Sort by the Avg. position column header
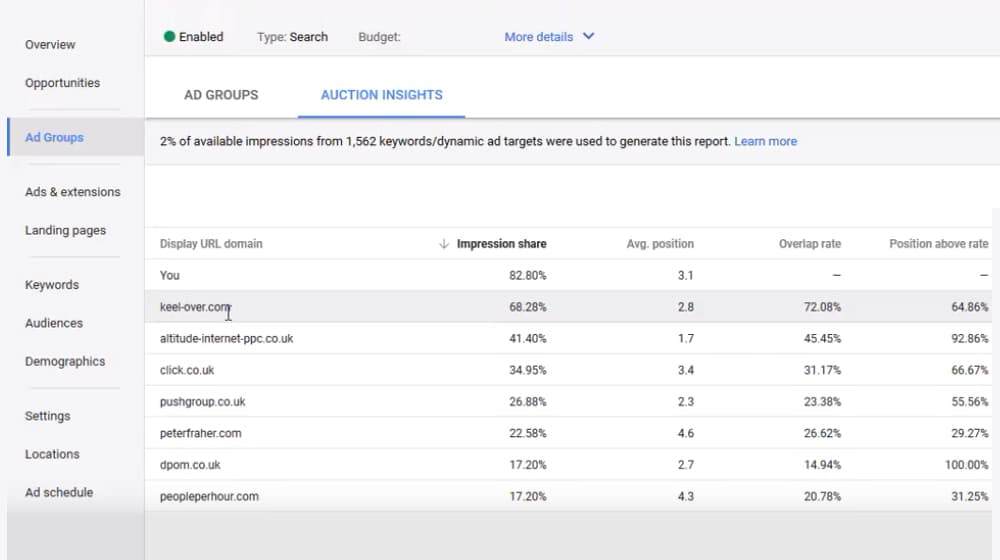This screenshot has width=1000, height=560. 660,244
